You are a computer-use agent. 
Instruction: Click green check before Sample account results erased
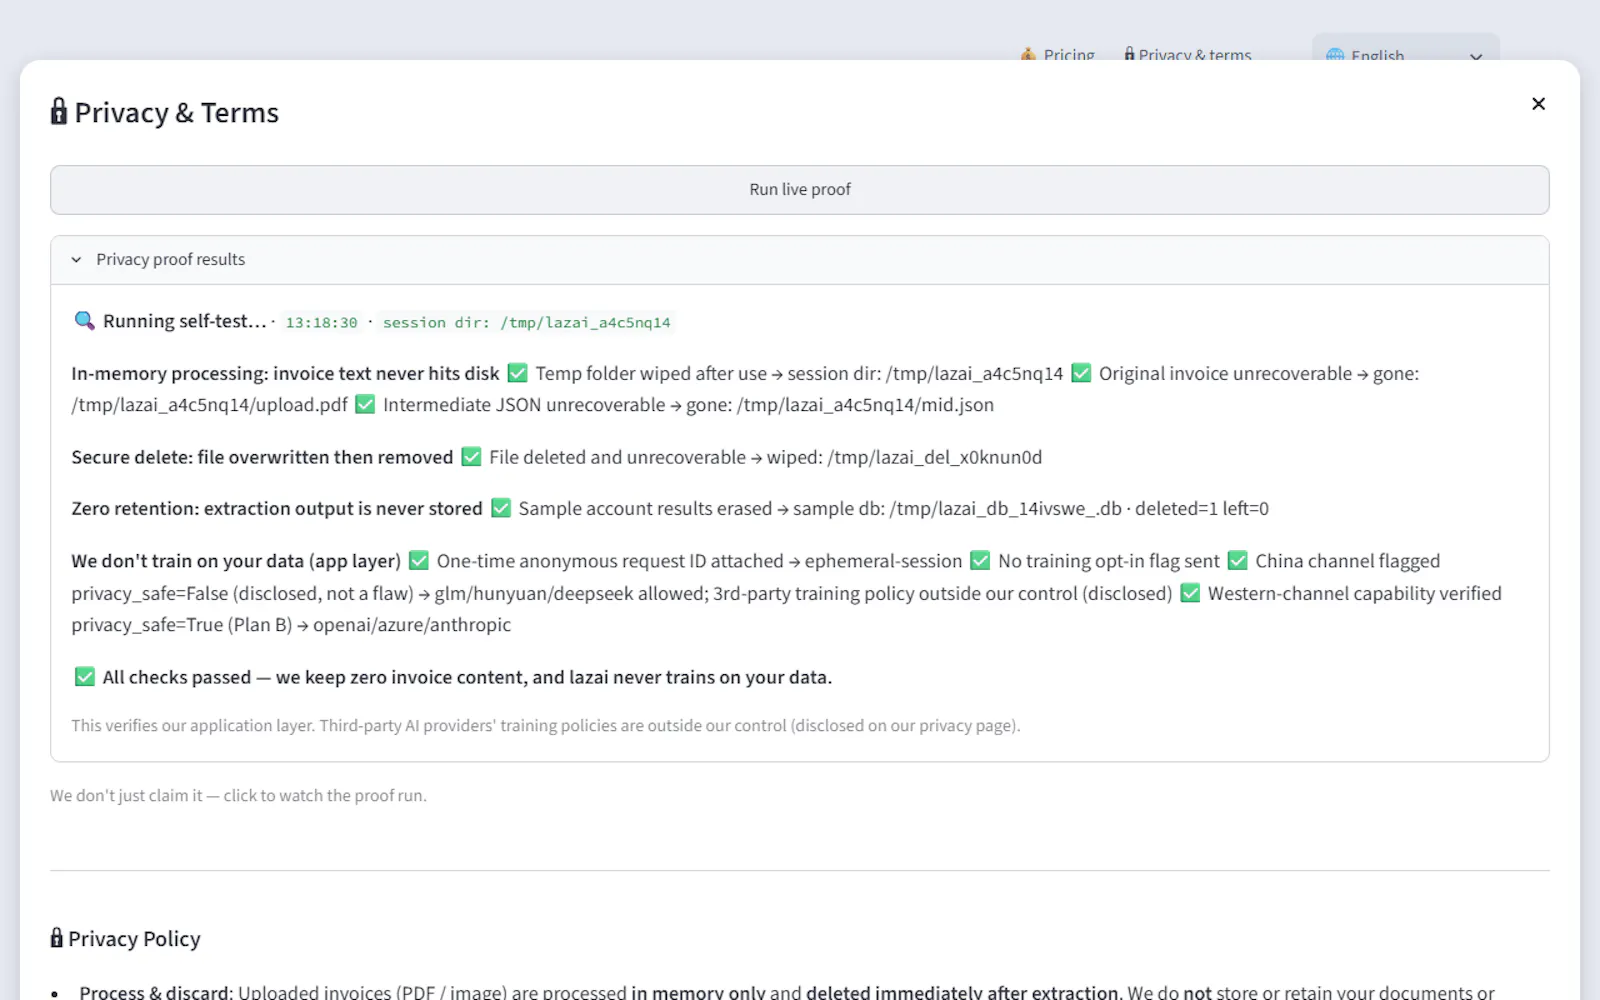click(x=501, y=508)
